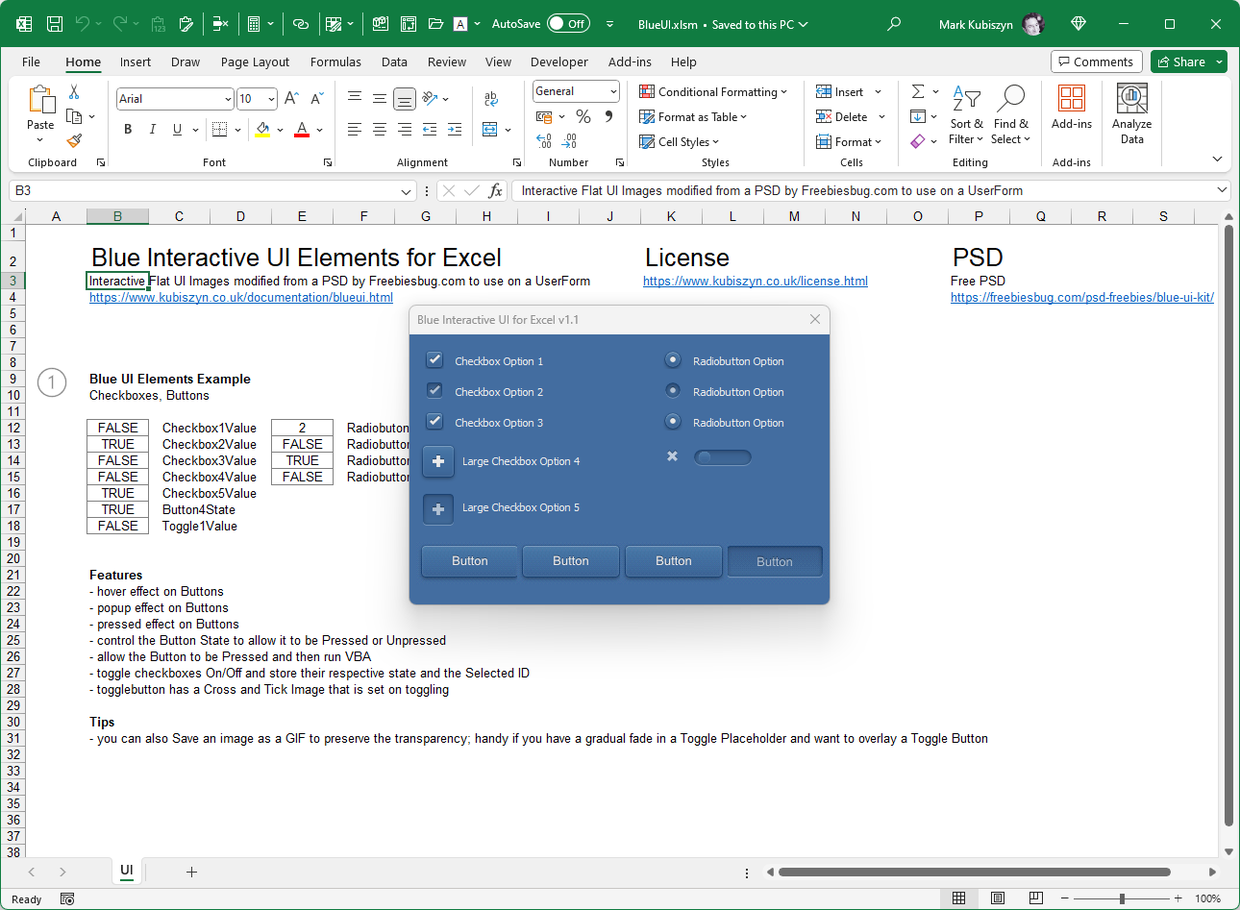This screenshot has height=910, width=1240.
Task: Open Add-ins from the ribbon
Action: coord(1071,108)
